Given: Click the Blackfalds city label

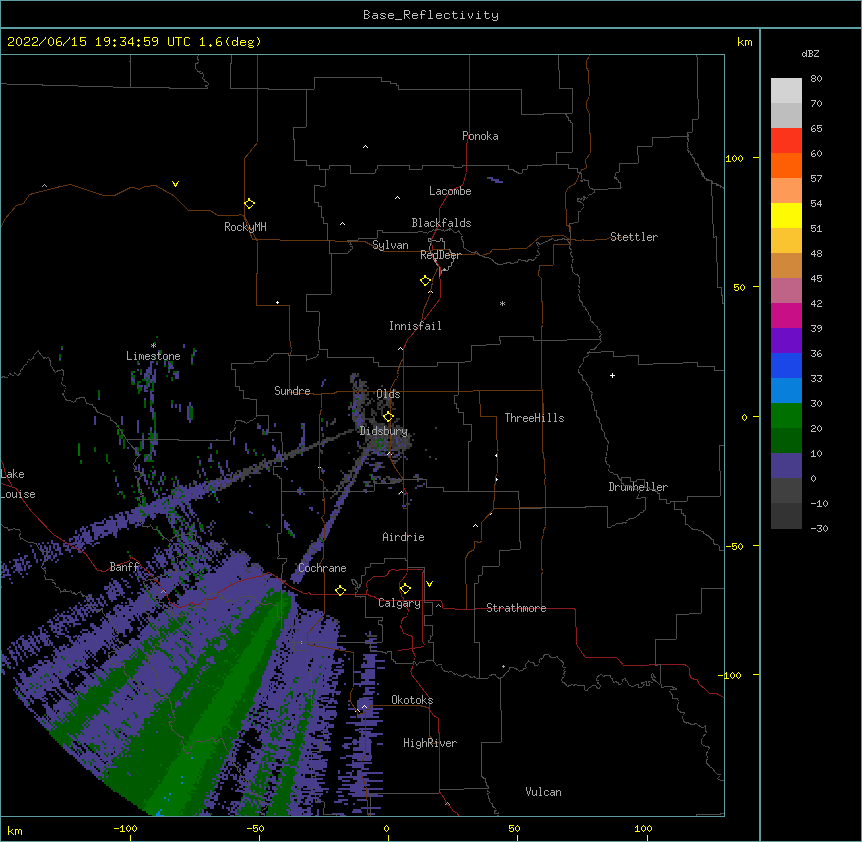Looking at the screenshot, I should (441, 223).
